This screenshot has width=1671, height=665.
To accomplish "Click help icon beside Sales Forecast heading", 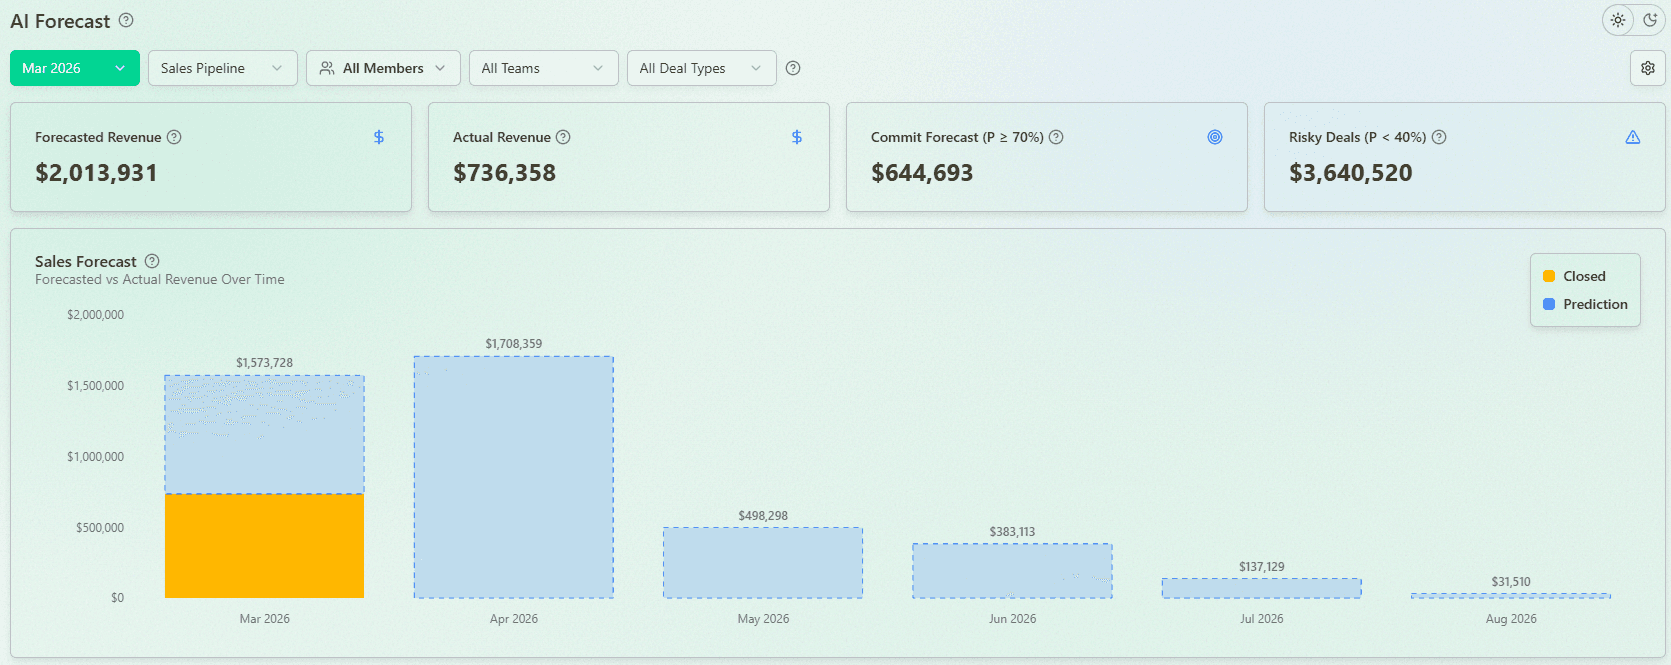I will coord(152,261).
